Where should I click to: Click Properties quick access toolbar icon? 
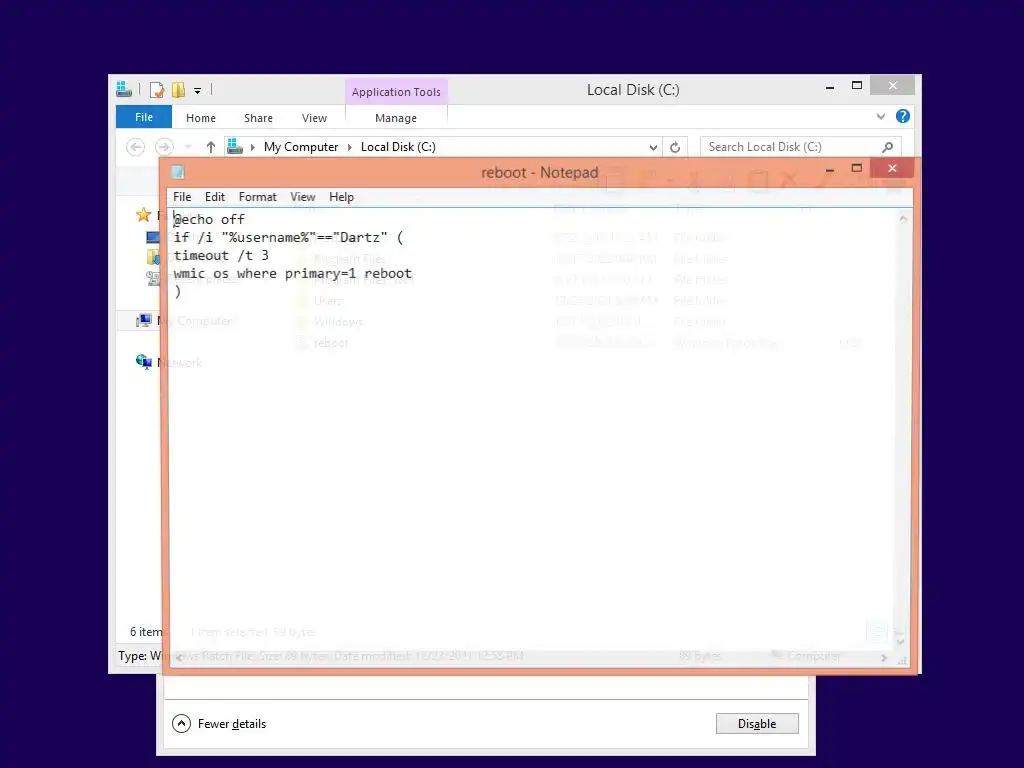point(157,89)
